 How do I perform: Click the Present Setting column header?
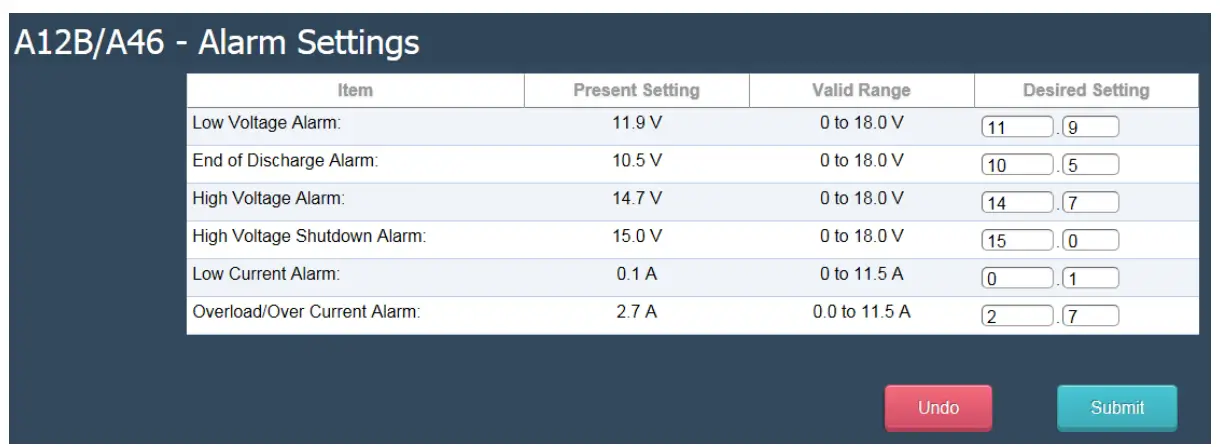click(x=636, y=91)
